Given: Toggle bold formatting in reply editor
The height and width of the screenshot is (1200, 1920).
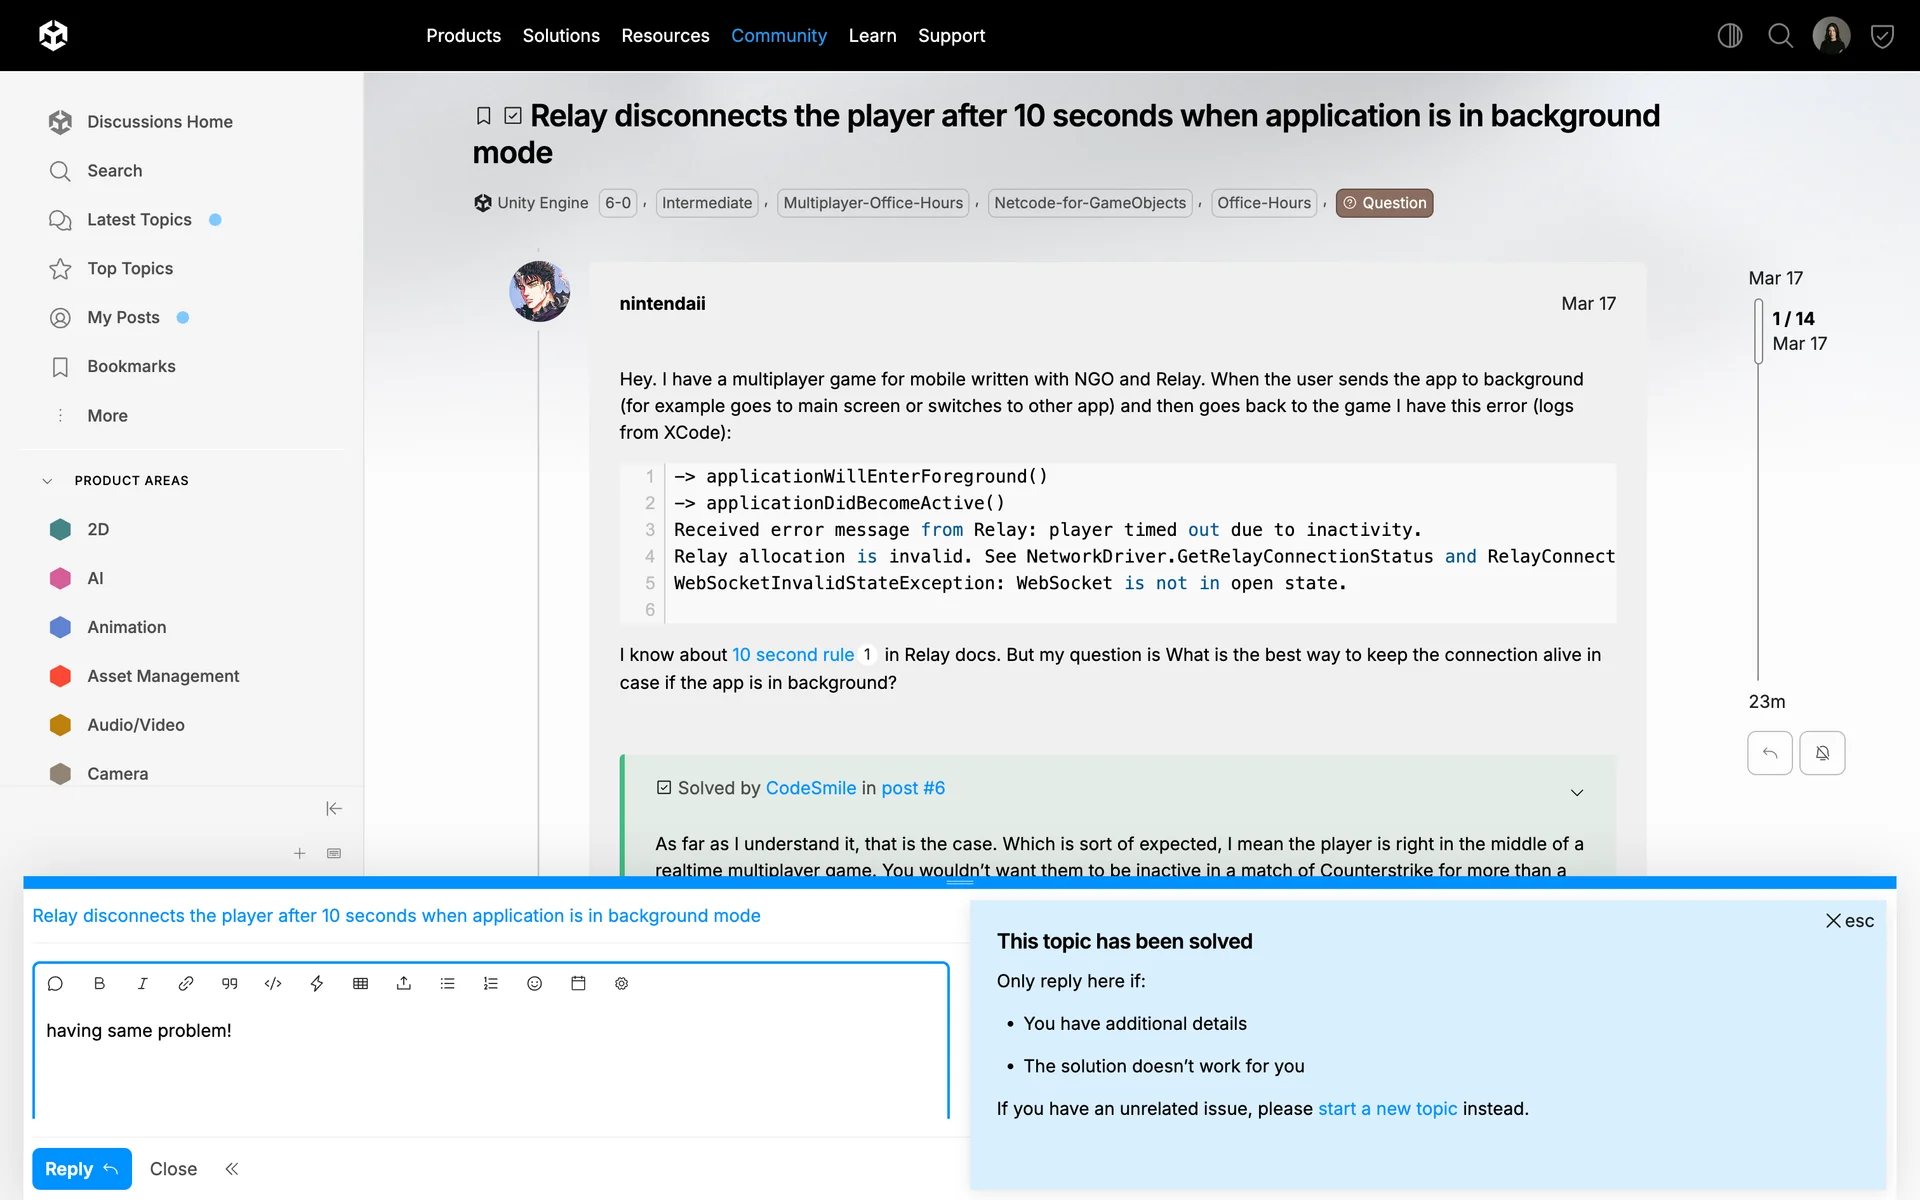Looking at the screenshot, I should pos(99,984).
